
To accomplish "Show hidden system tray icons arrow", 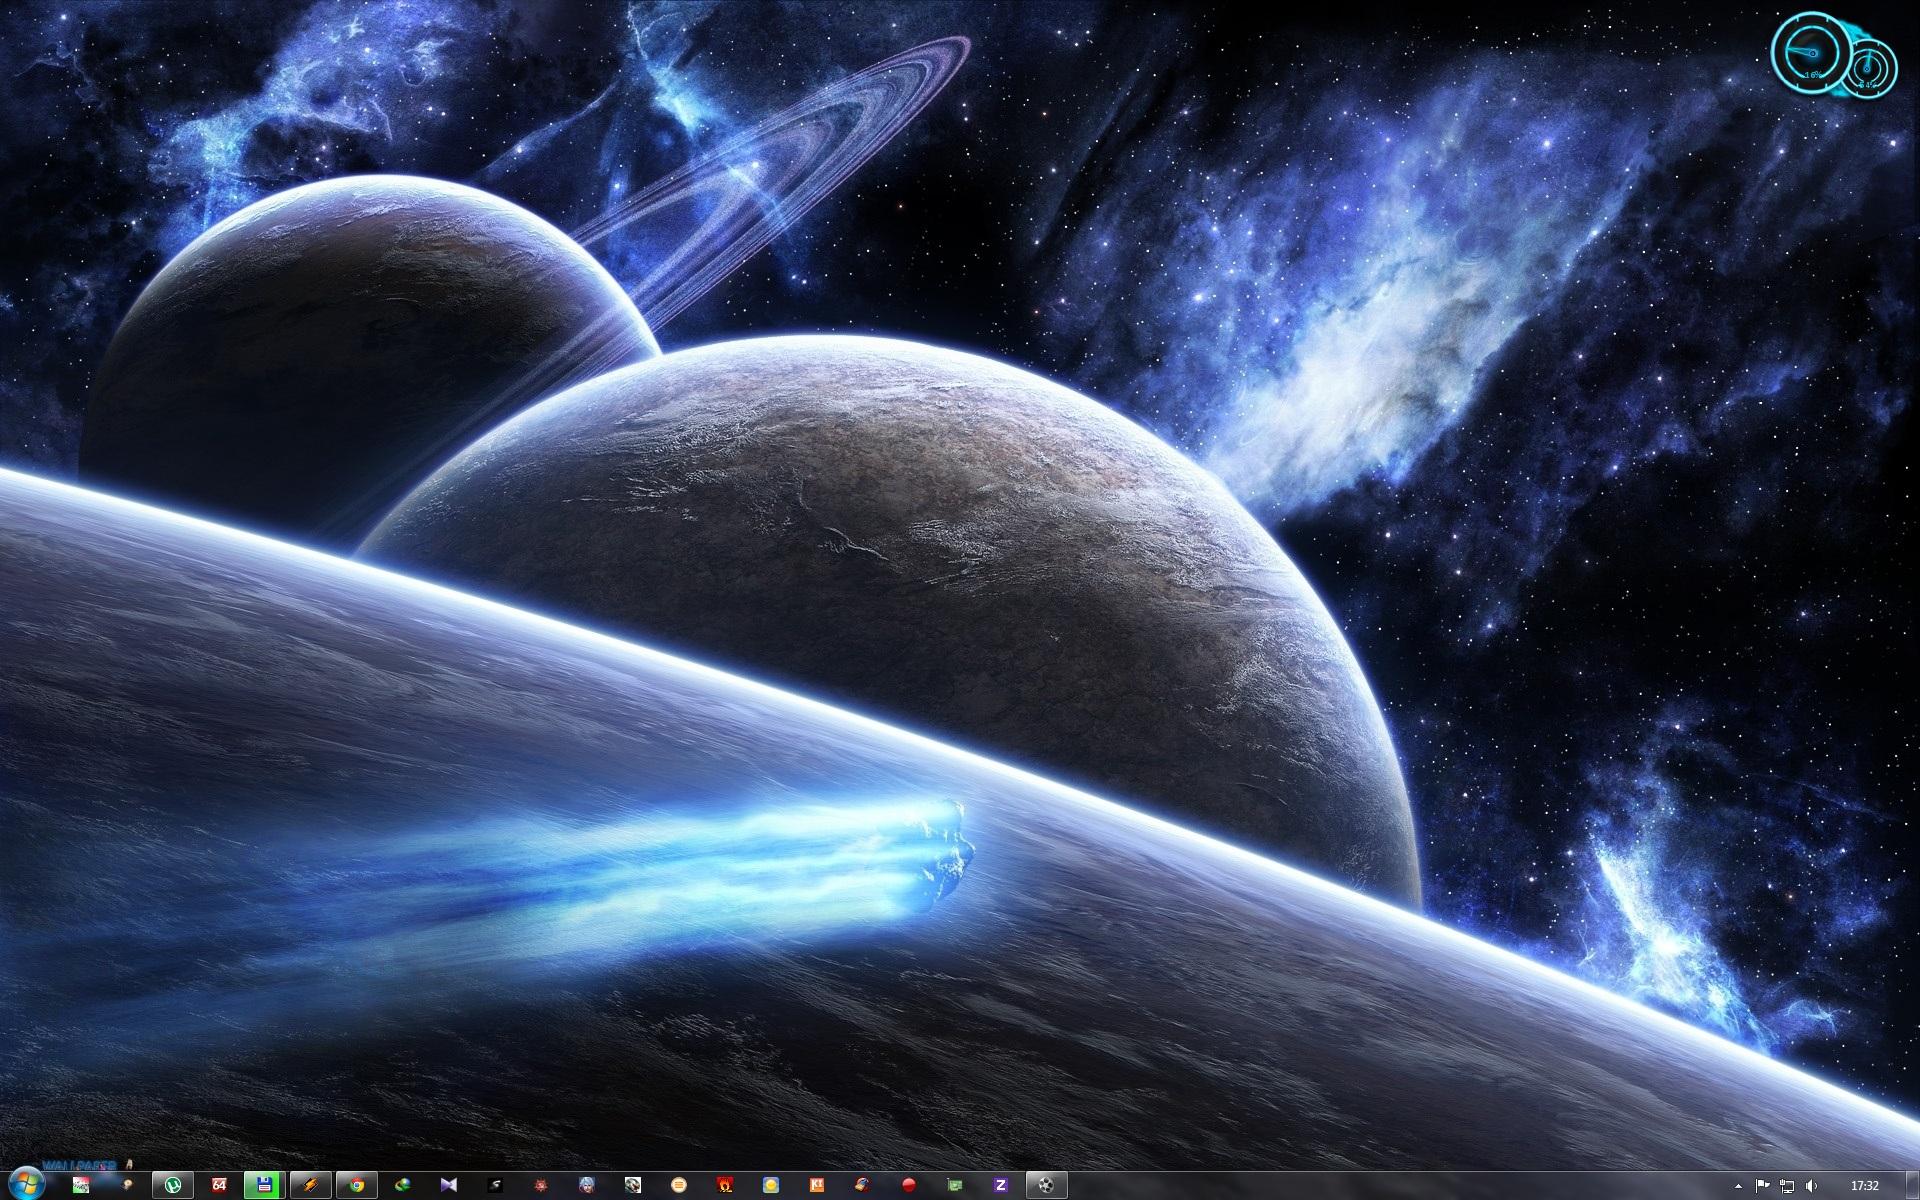I will pos(1738,1186).
